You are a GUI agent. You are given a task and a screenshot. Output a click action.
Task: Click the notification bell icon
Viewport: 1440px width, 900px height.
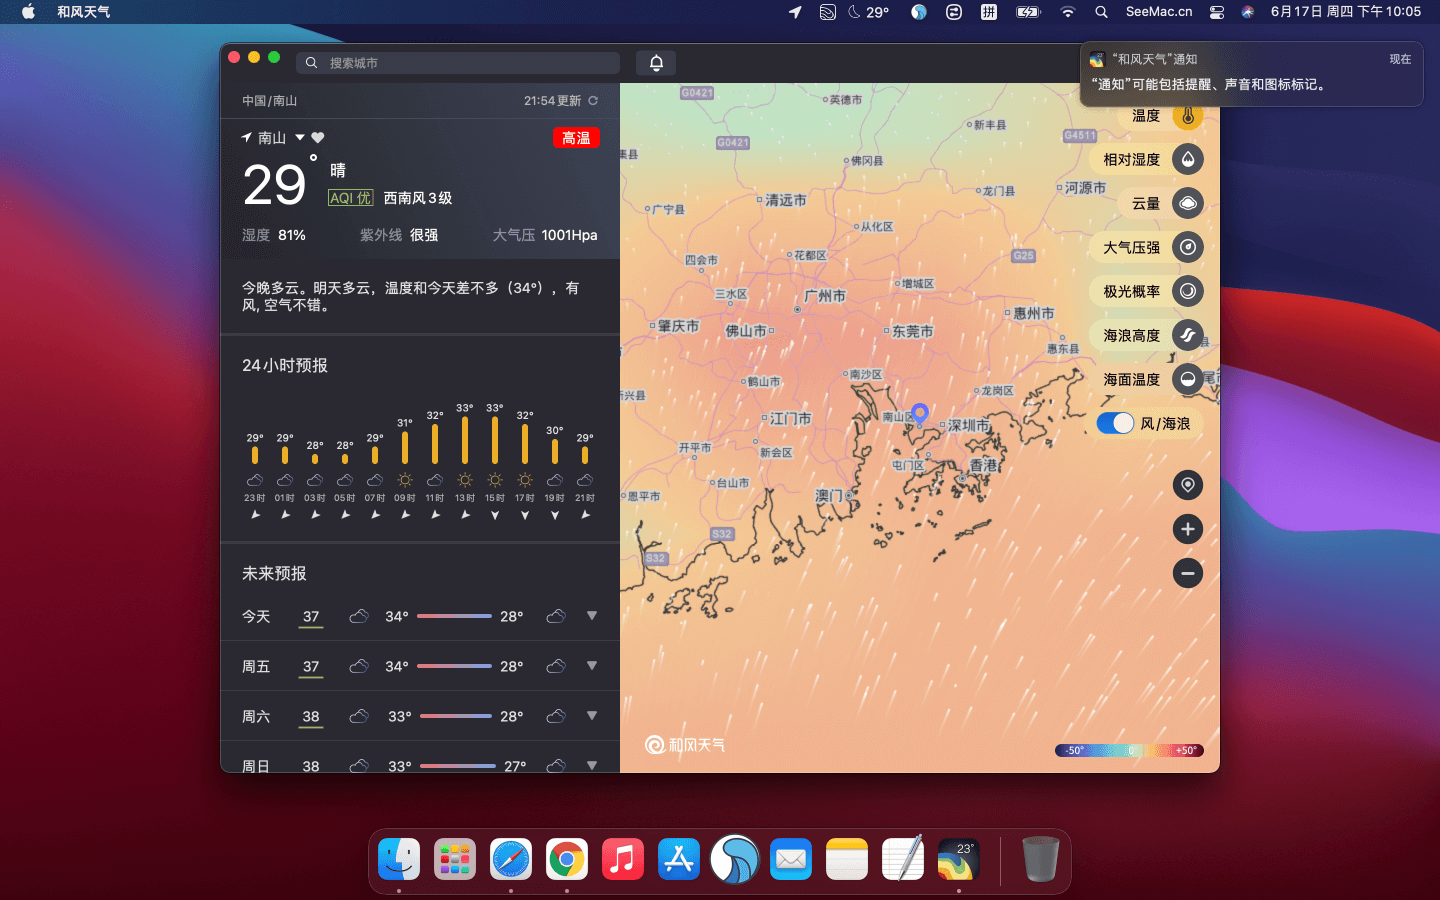(x=656, y=62)
